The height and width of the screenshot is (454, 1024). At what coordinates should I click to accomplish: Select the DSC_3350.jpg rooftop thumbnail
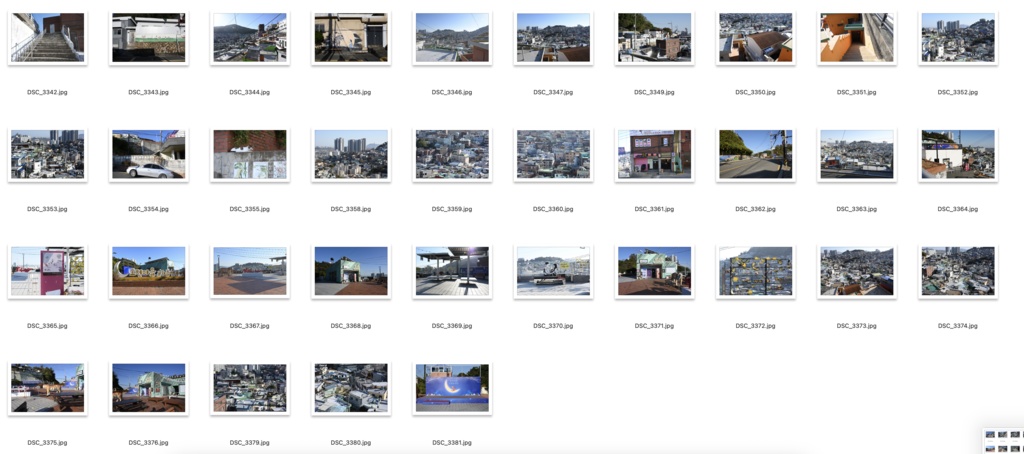click(x=756, y=38)
